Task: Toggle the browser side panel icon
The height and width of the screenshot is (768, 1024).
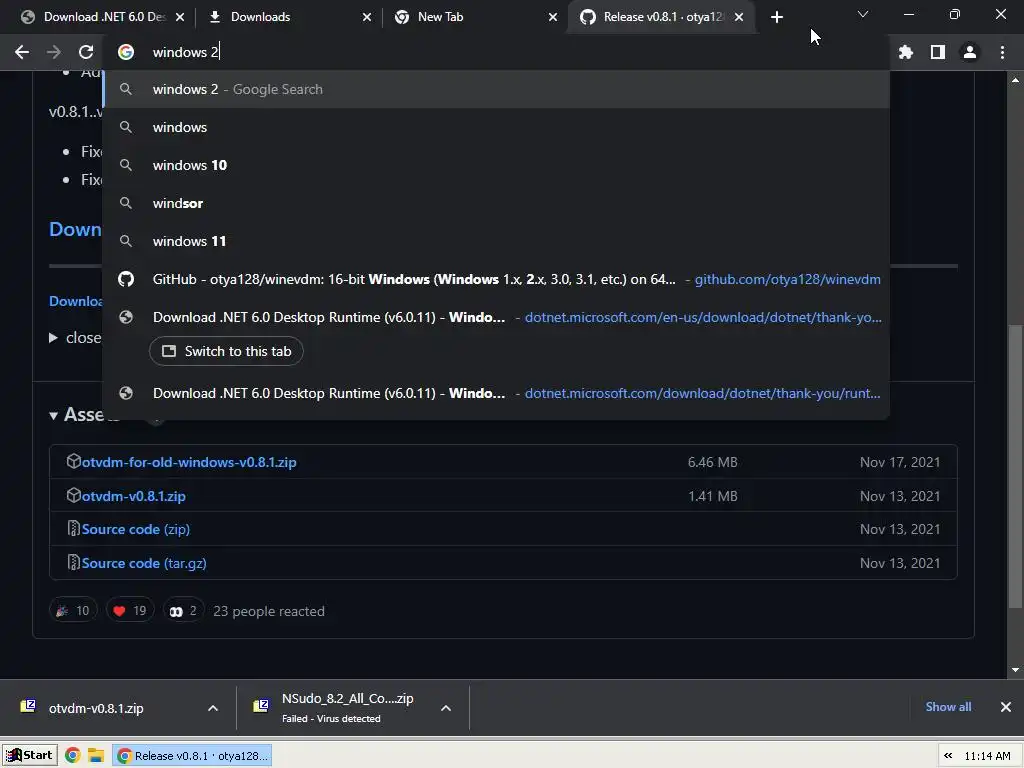Action: point(937,52)
